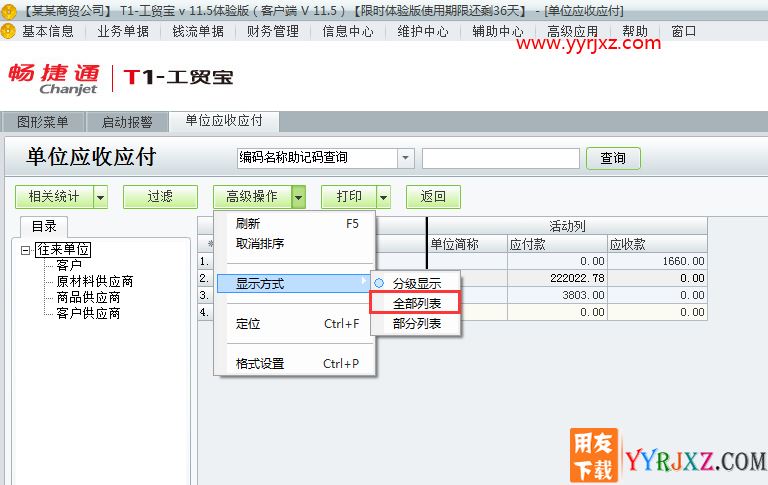The image size is (768, 485).
Task: Select 客户供应商 in the tree
Action: pos(88,314)
